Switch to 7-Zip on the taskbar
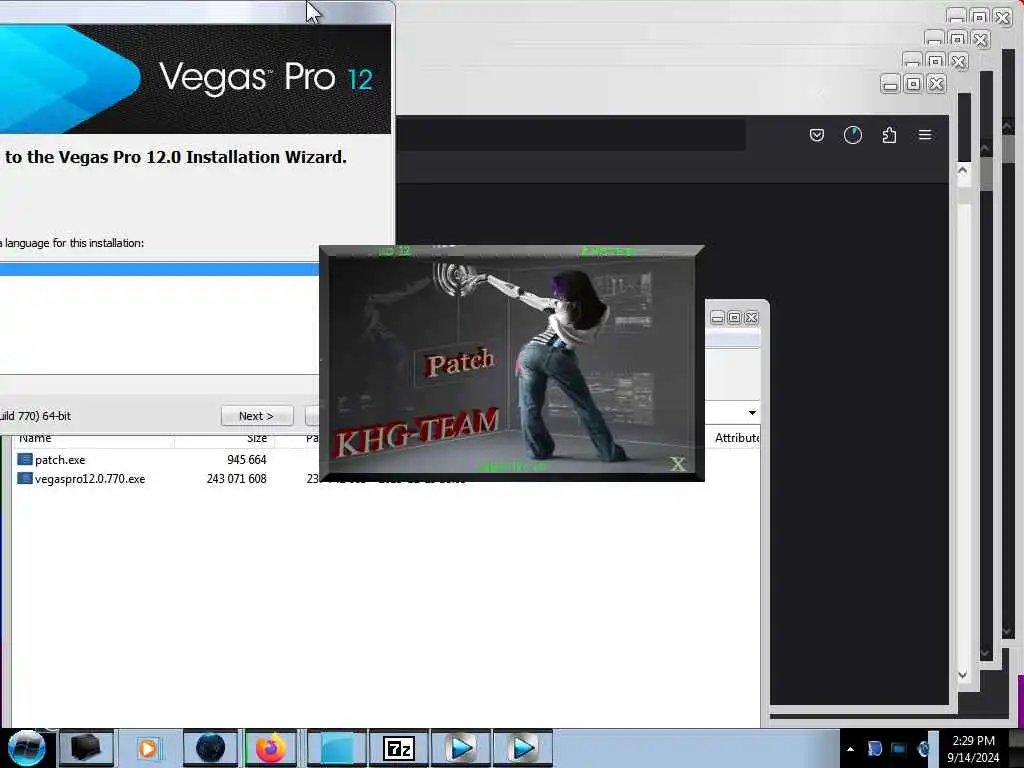This screenshot has width=1024, height=768. click(x=398, y=748)
